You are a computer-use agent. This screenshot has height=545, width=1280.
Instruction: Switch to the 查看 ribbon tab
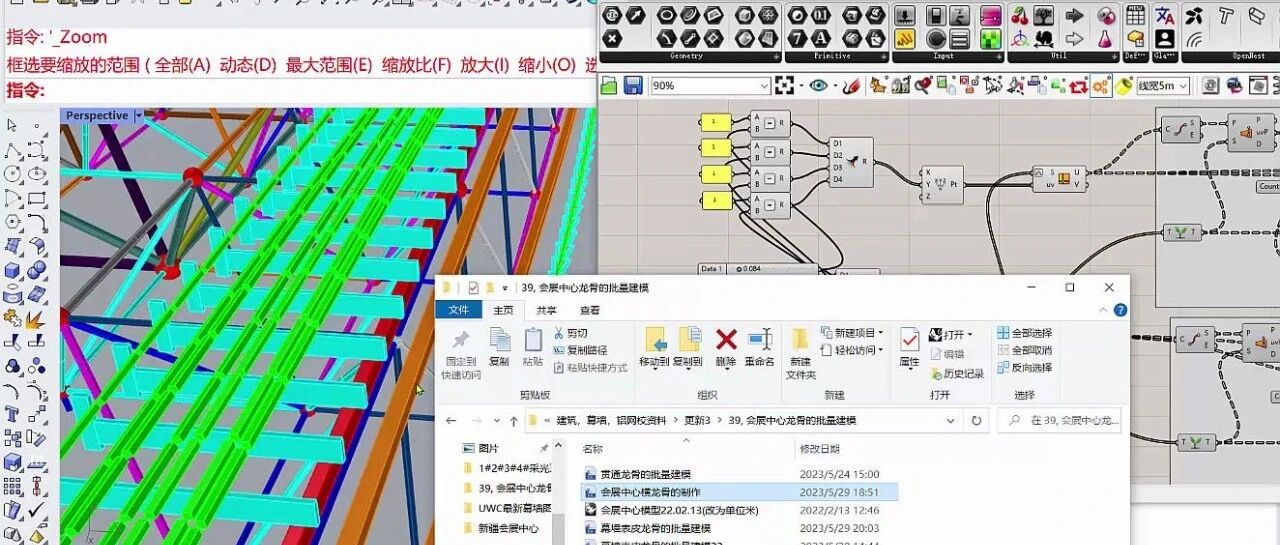coord(590,311)
